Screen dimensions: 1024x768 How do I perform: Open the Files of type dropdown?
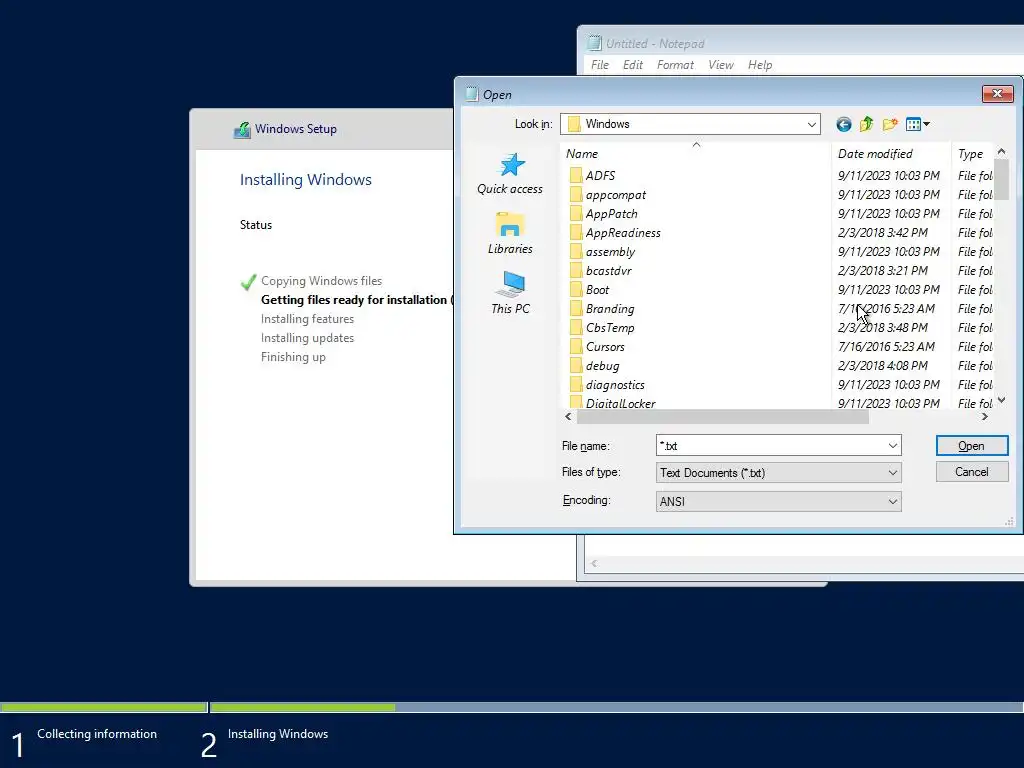pyautogui.click(x=778, y=473)
